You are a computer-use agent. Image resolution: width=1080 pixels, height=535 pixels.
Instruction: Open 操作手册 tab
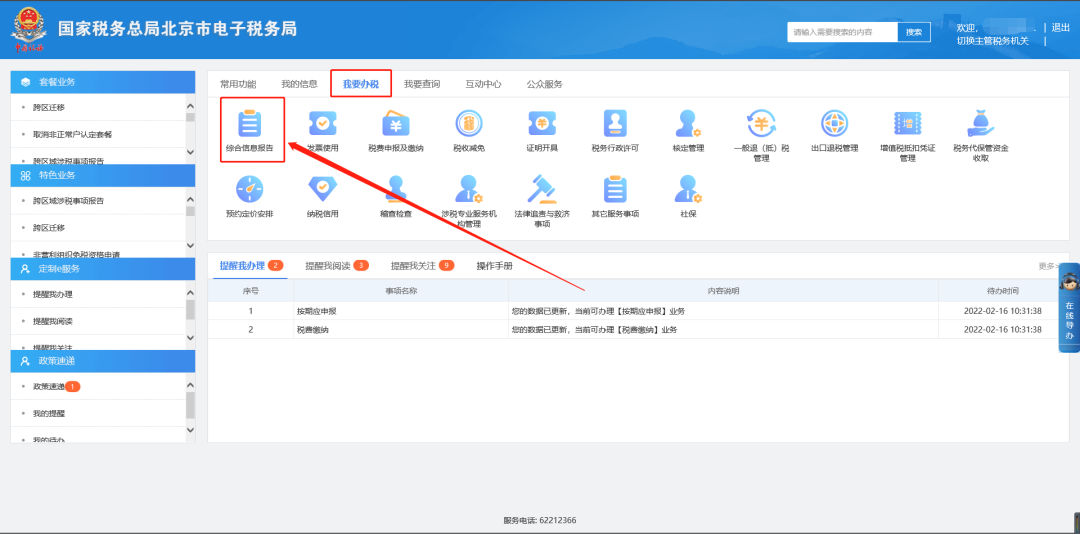click(x=494, y=266)
